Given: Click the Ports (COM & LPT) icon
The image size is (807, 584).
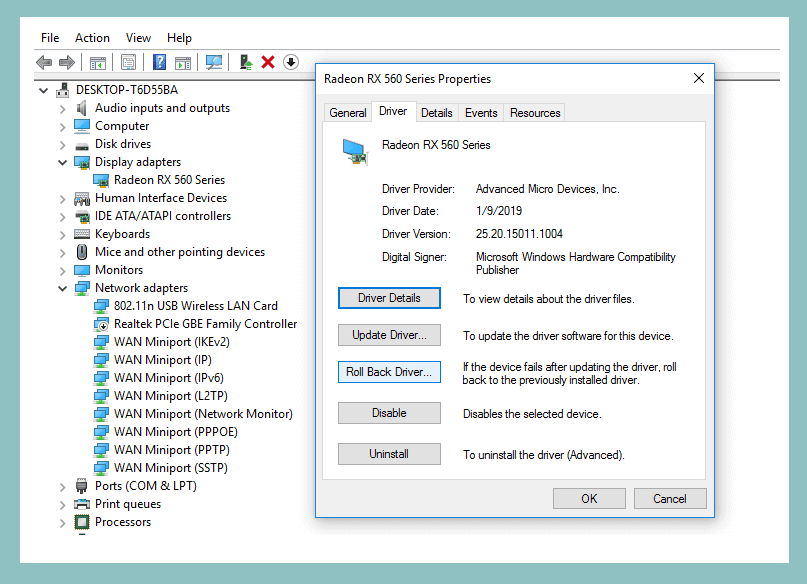Looking at the screenshot, I should [x=81, y=486].
